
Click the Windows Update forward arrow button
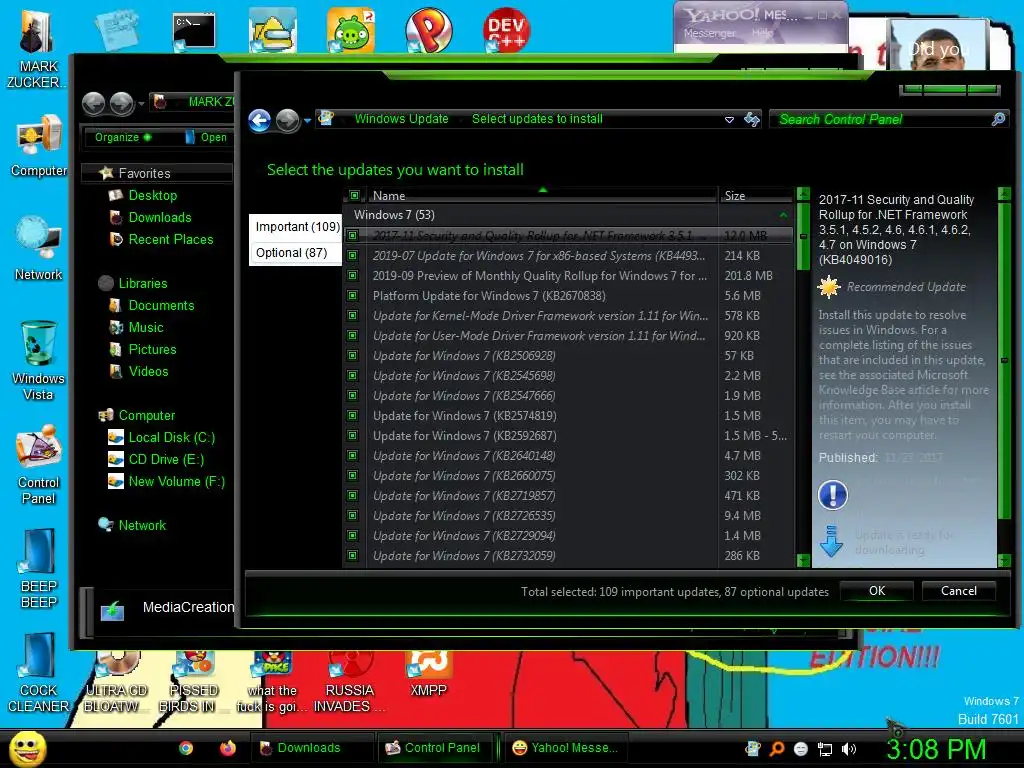(x=287, y=120)
